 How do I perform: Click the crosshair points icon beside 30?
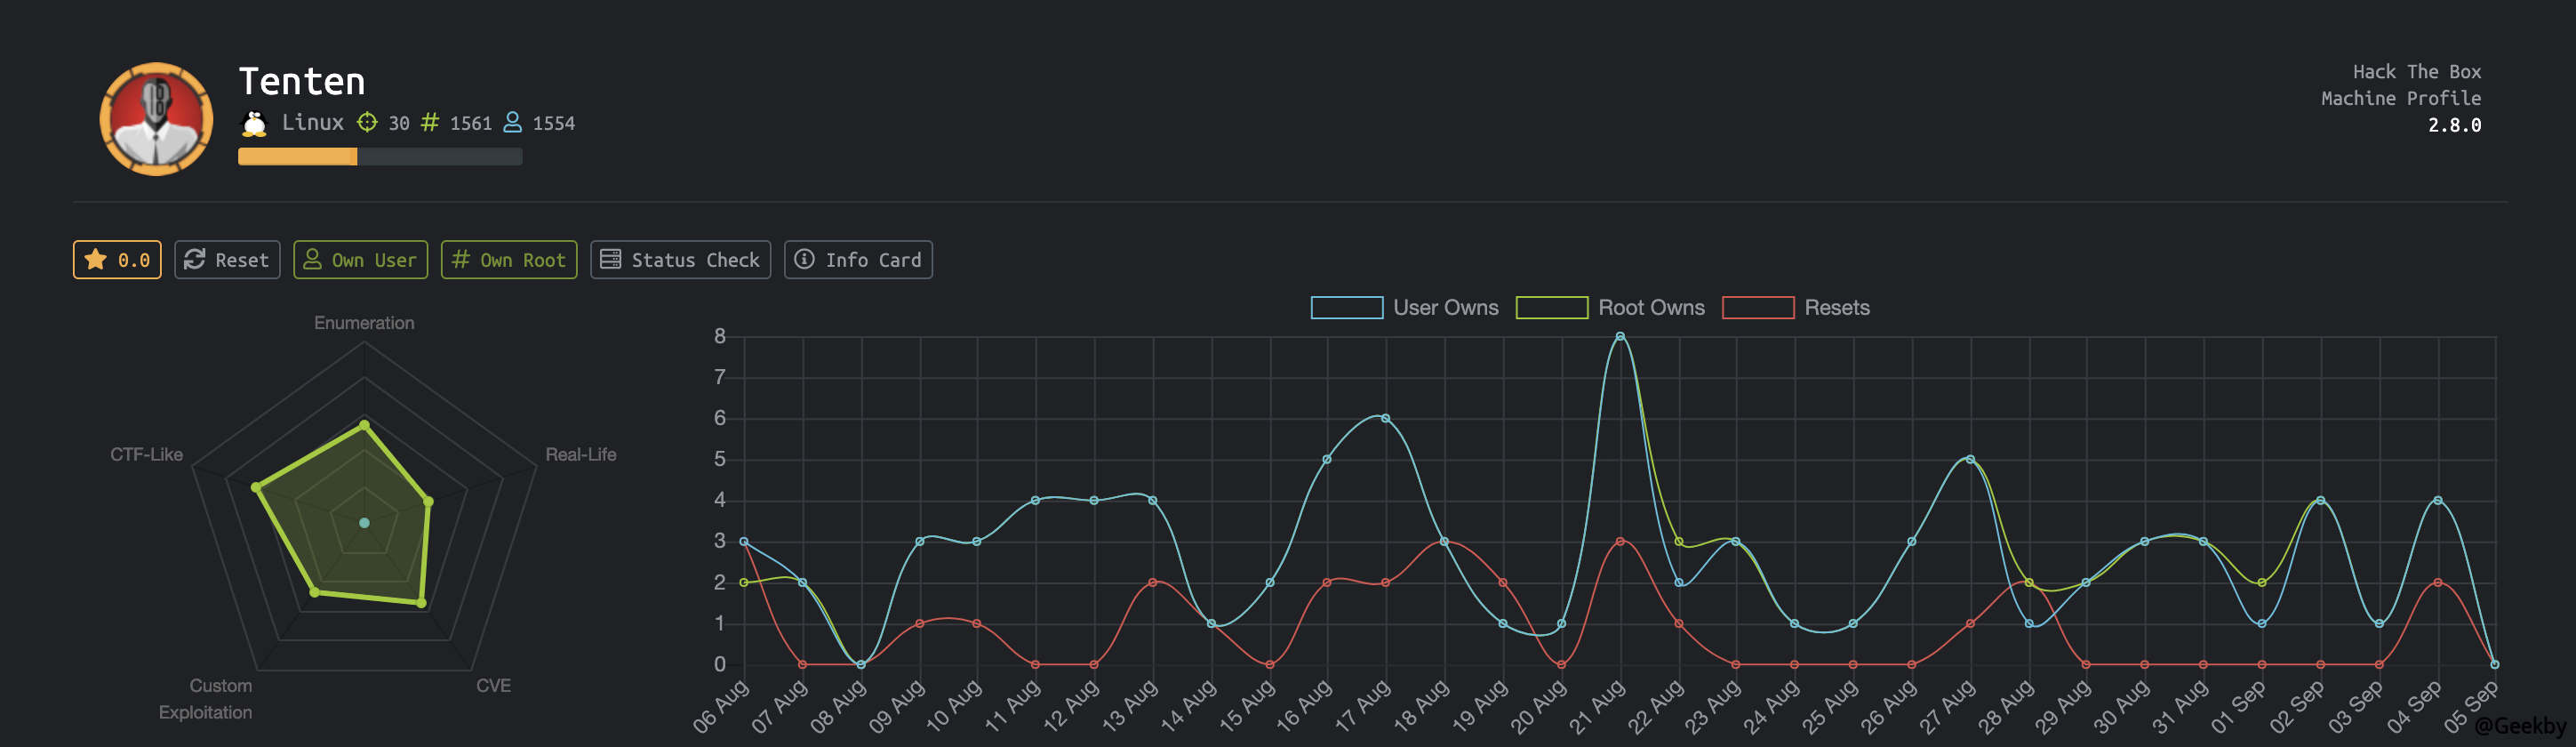click(x=367, y=122)
